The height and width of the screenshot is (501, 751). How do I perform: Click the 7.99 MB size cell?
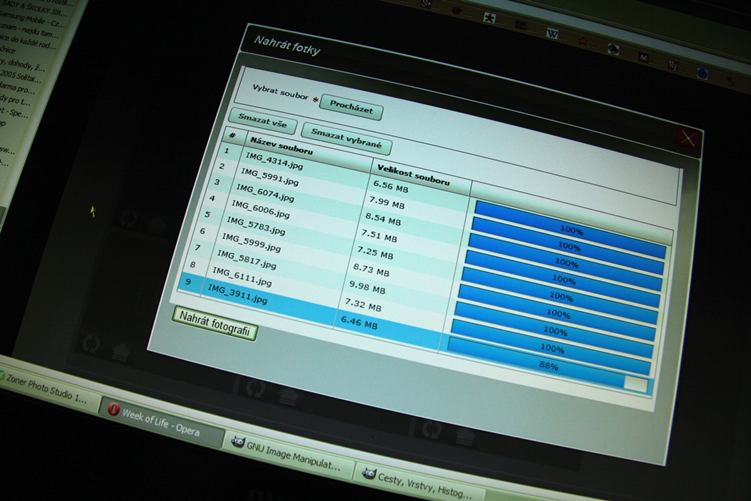[x=387, y=203]
